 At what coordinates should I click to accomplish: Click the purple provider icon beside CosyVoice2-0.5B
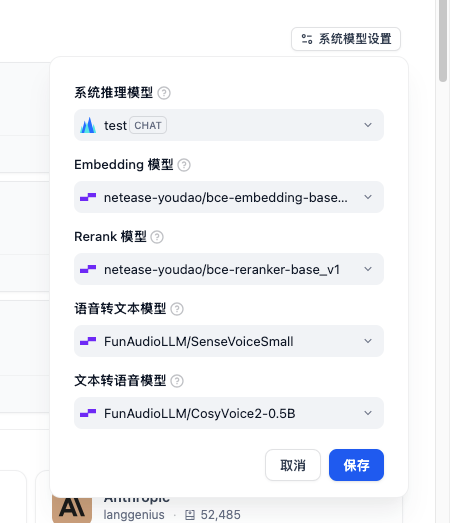pyautogui.click(x=88, y=413)
